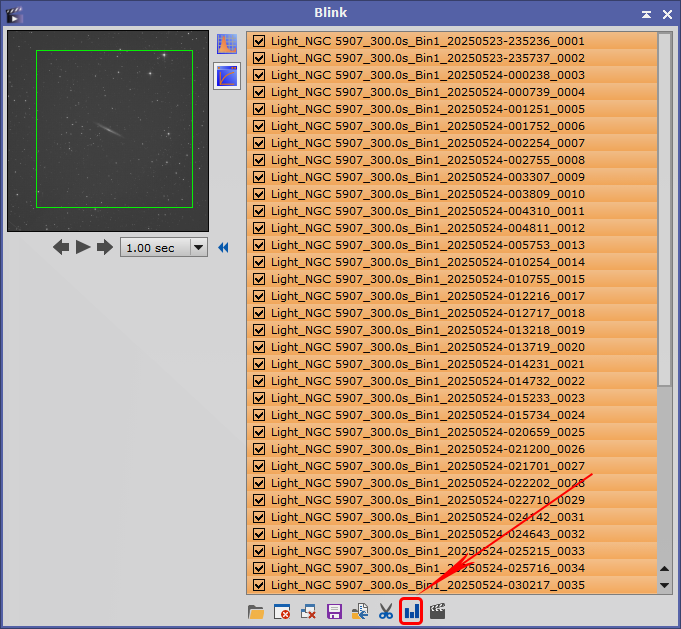Screen dimensions: 681x629
Task: Select row ending 20250524-013218_0019
Action: (452, 330)
